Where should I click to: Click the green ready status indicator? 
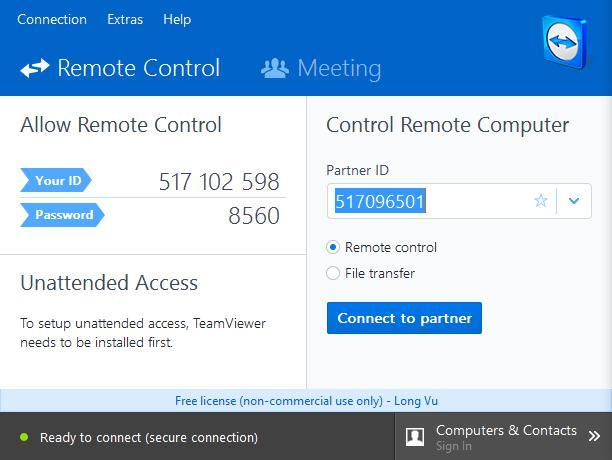pos(24,437)
